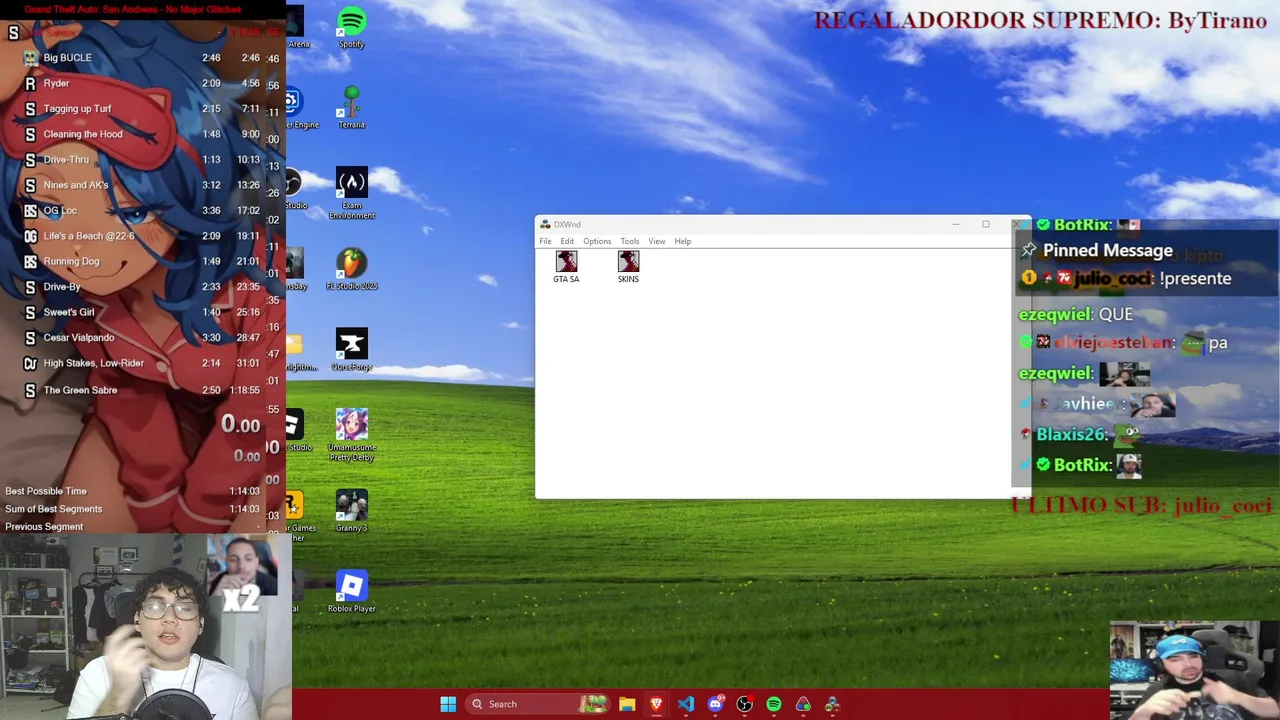Open Exam Environment desktop shortcut
The image size is (1280, 720).
coord(351,194)
